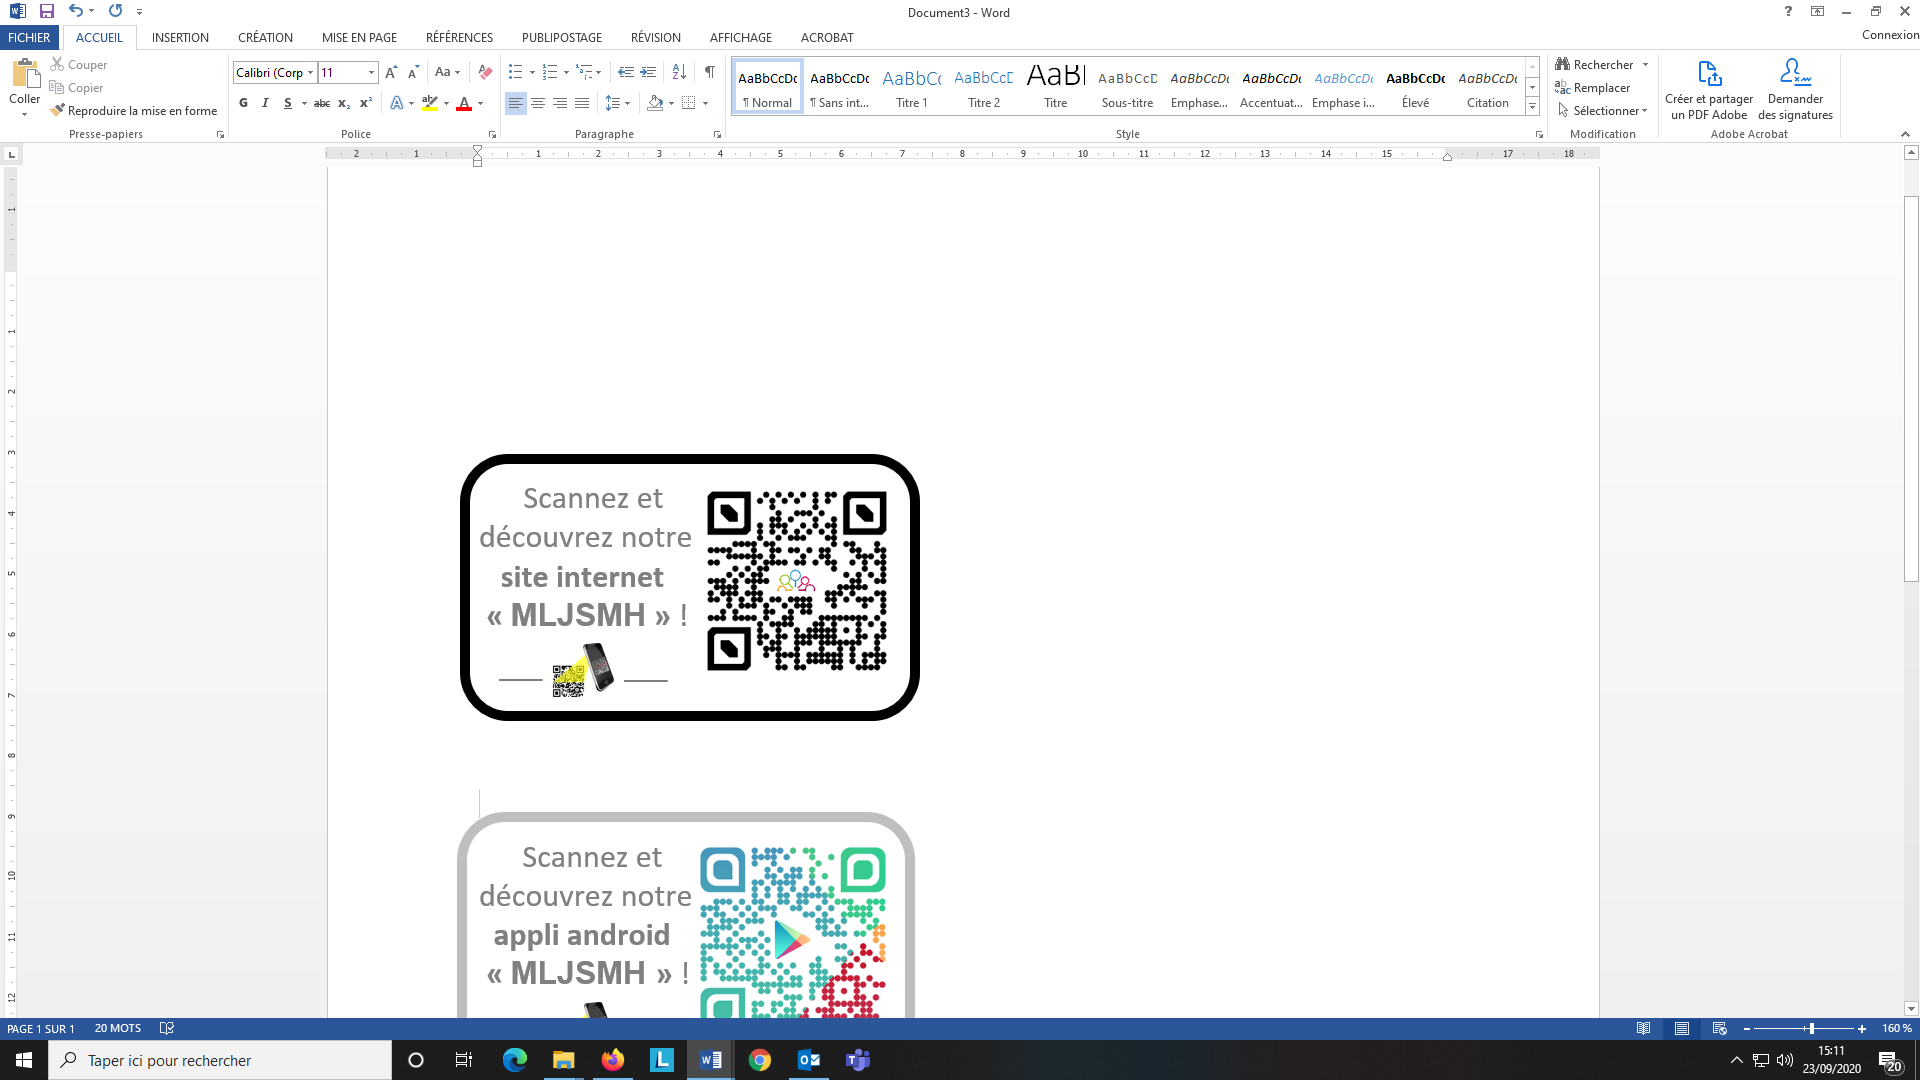Viewport: 1920px width, 1080px height.
Task: Save the document using the floppy icon
Action: [x=46, y=11]
